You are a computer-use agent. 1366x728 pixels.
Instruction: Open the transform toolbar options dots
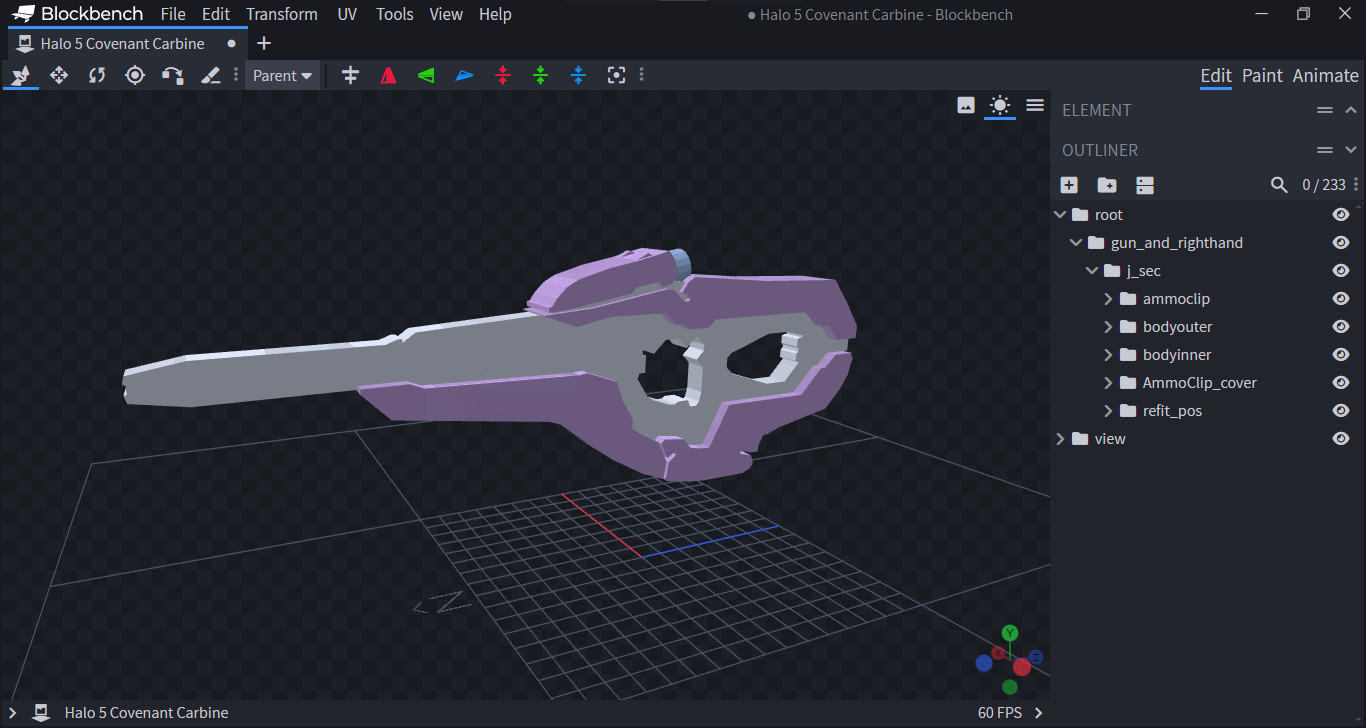641,75
